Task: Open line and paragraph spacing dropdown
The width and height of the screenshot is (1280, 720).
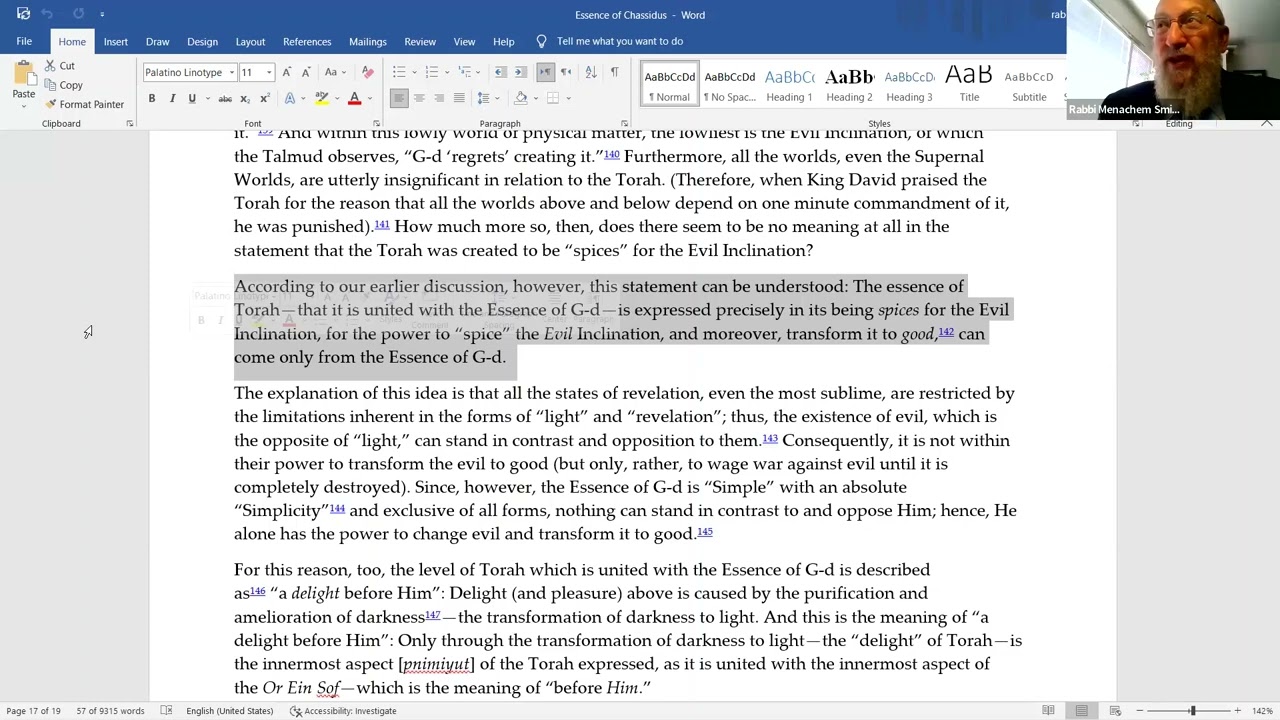Action: (484, 98)
